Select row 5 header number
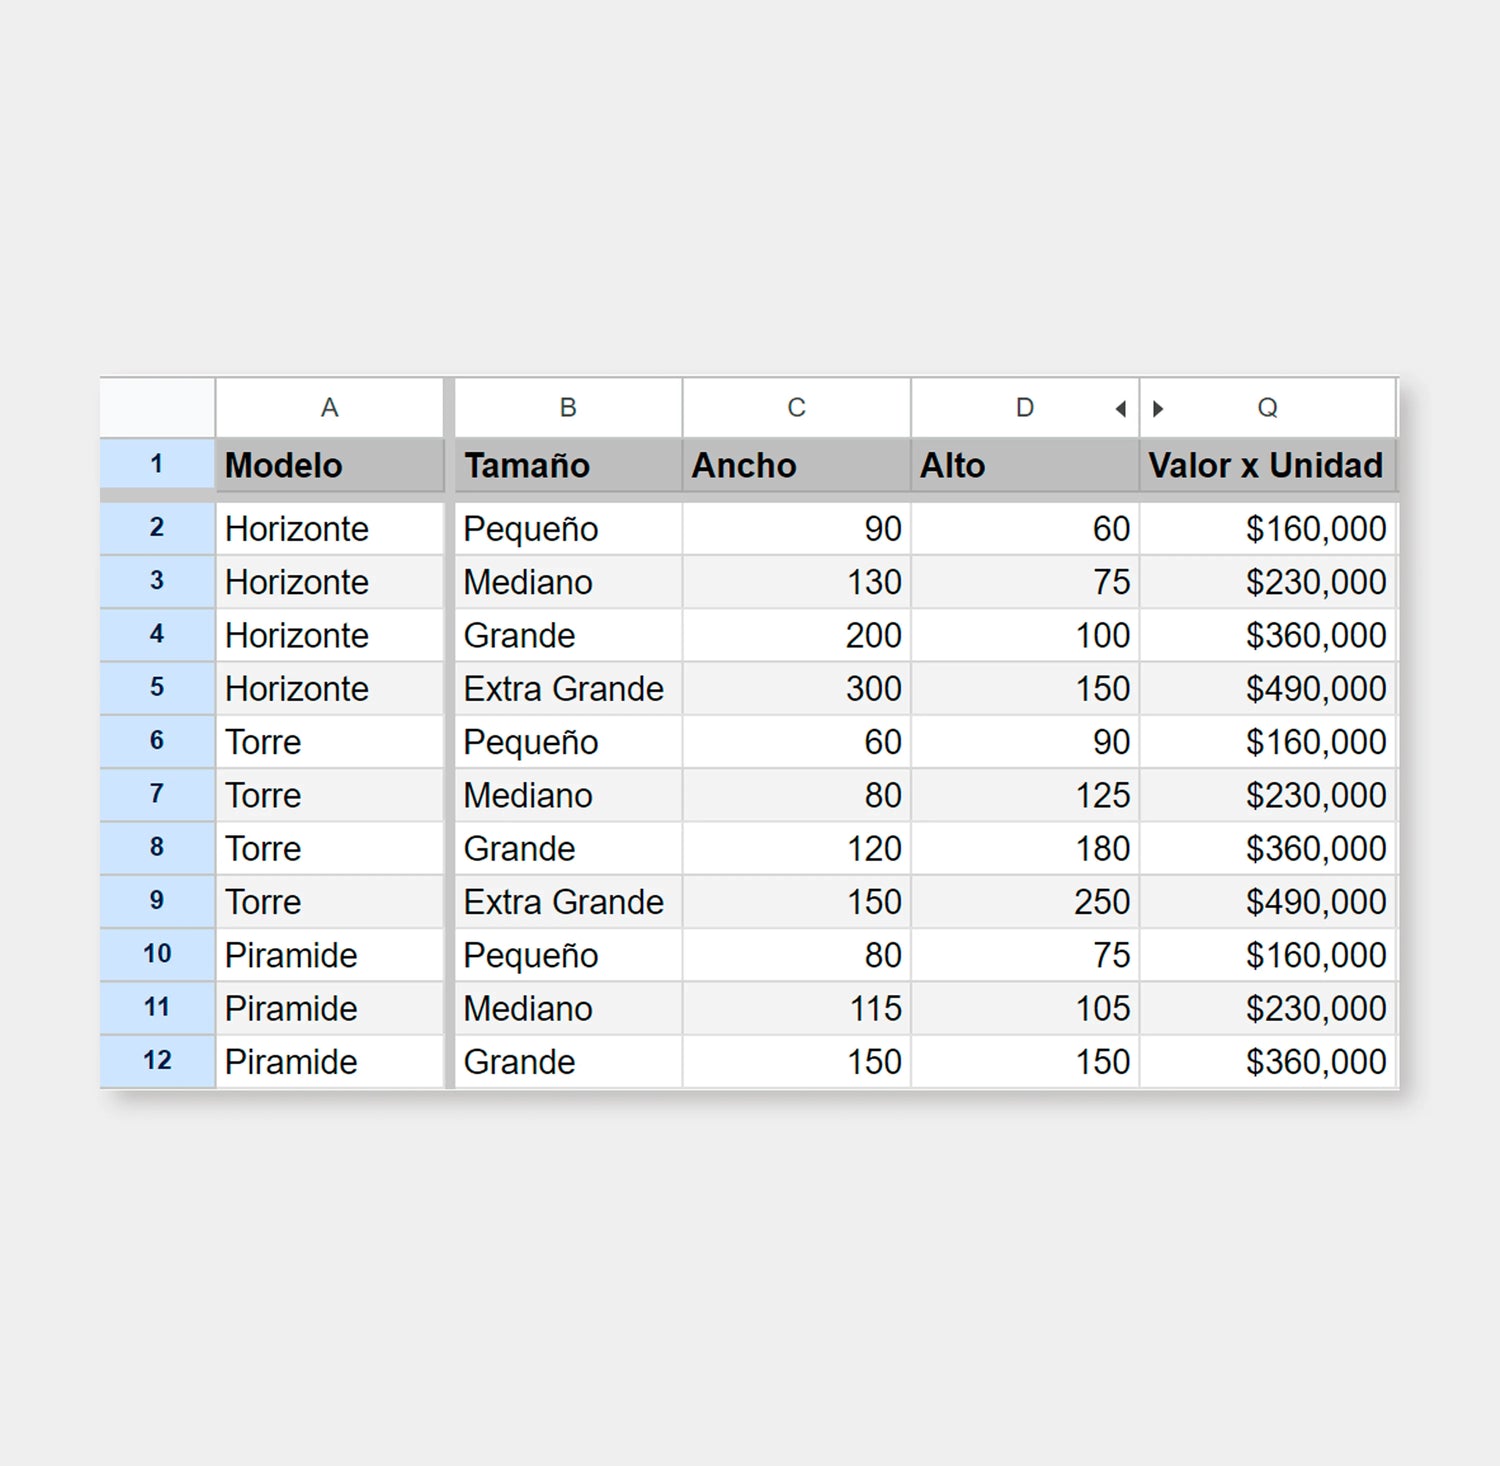Screen dimensions: 1500x1466 pyautogui.click(x=157, y=688)
